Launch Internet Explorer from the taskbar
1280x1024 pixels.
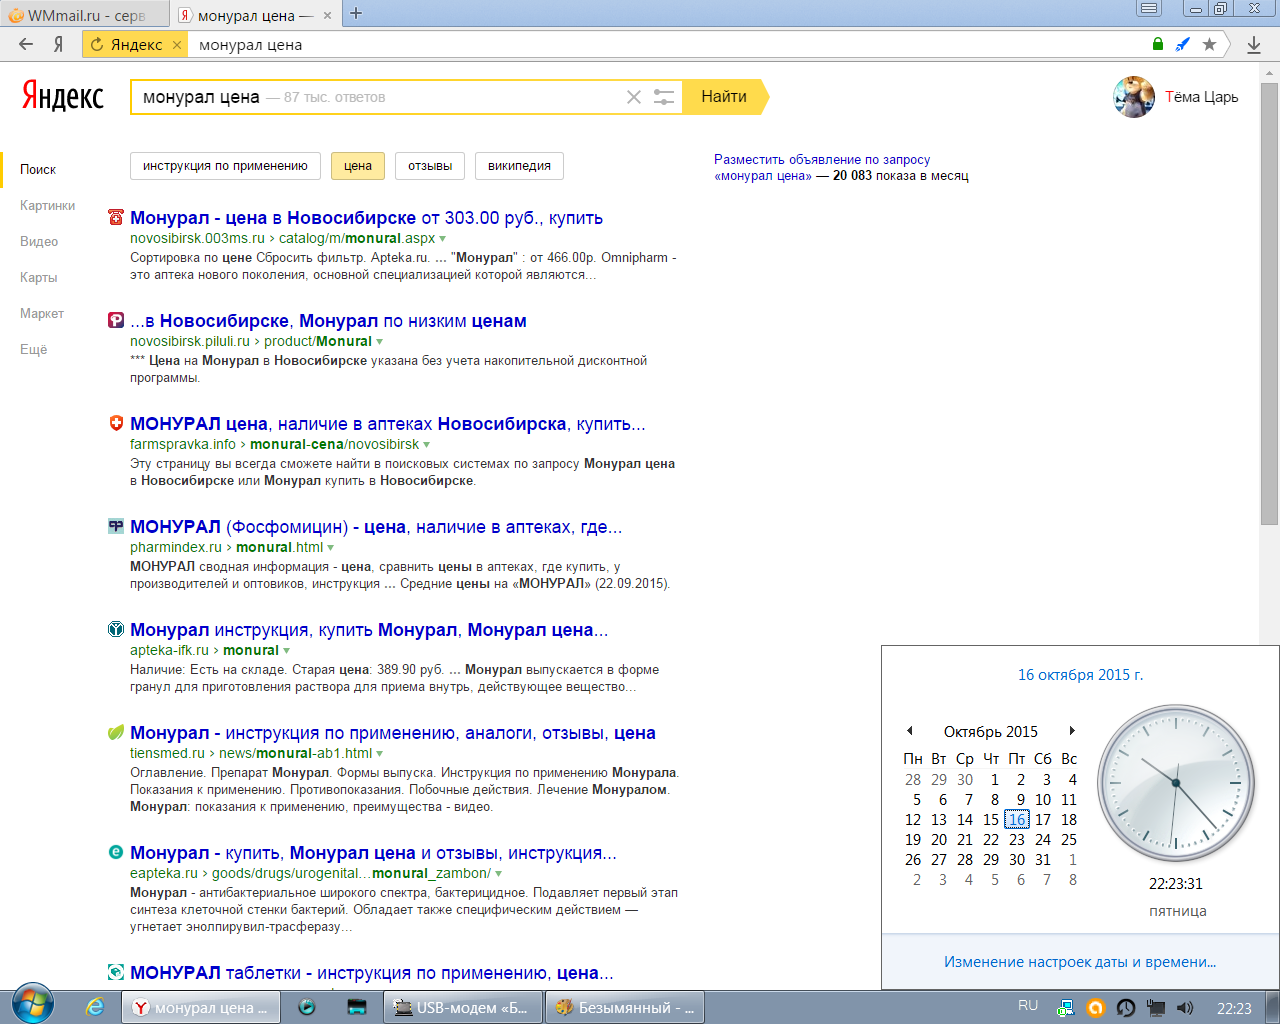[x=95, y=1007]
